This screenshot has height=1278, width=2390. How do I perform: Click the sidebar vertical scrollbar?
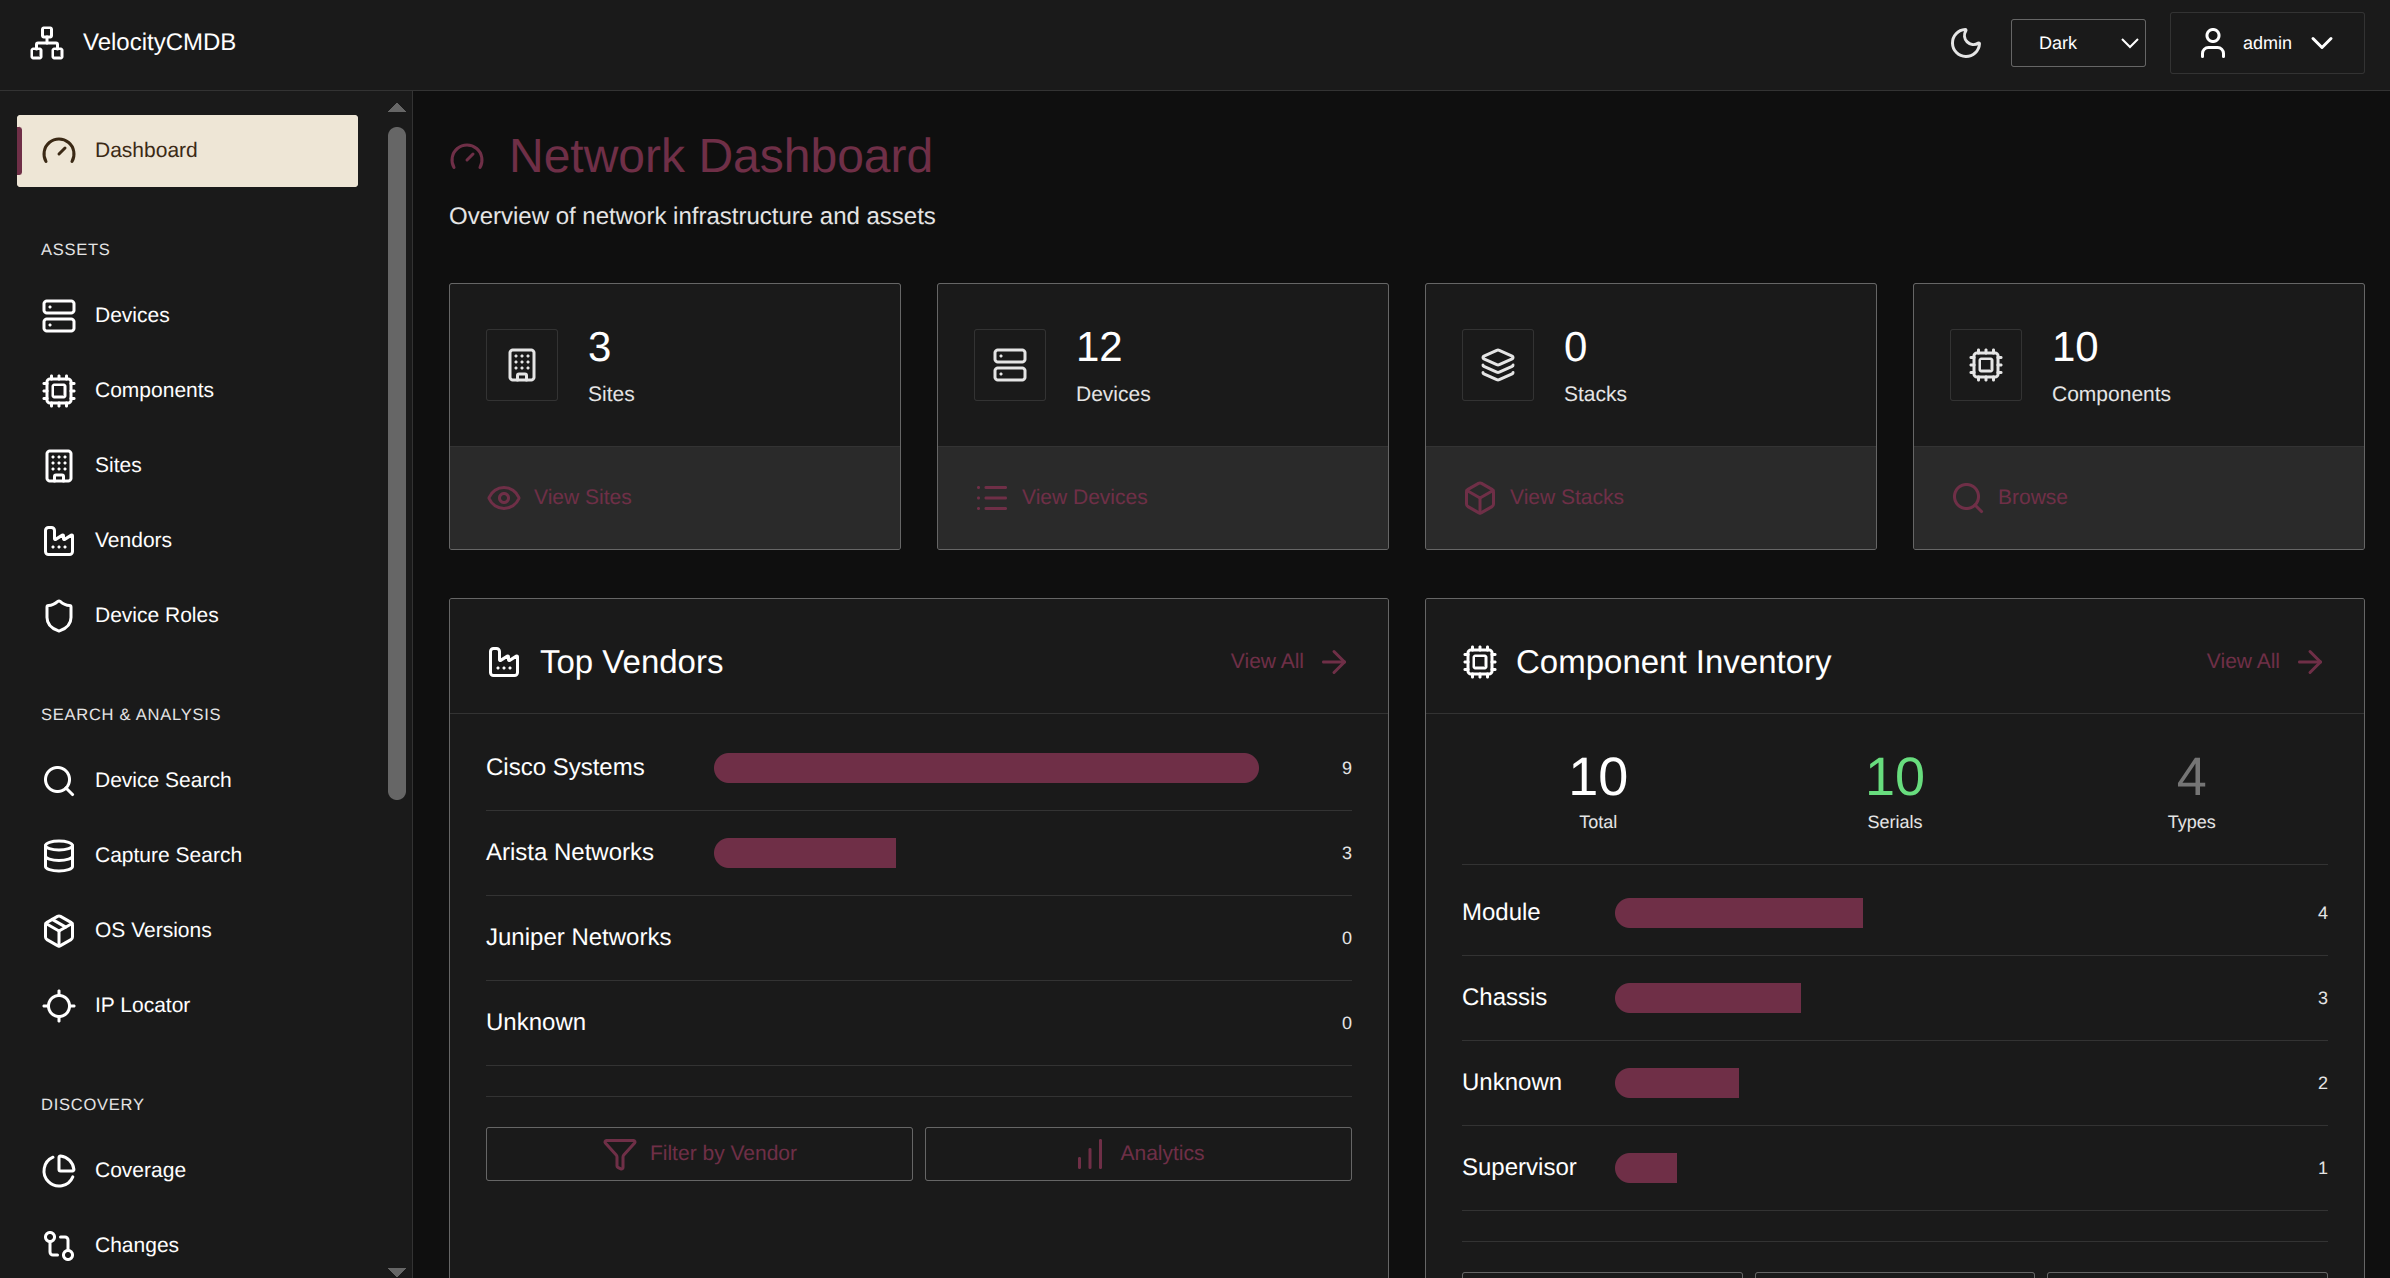point(397,460)
